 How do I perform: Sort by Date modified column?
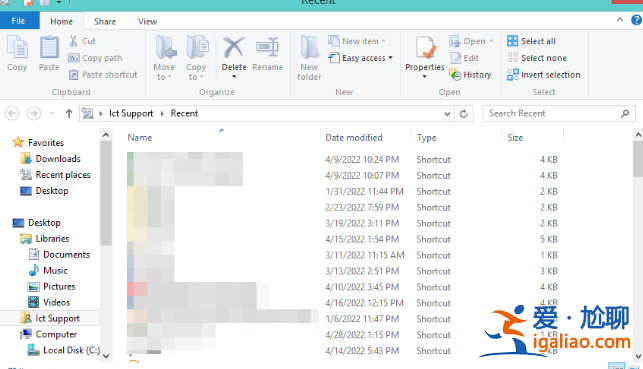(353, 137)
